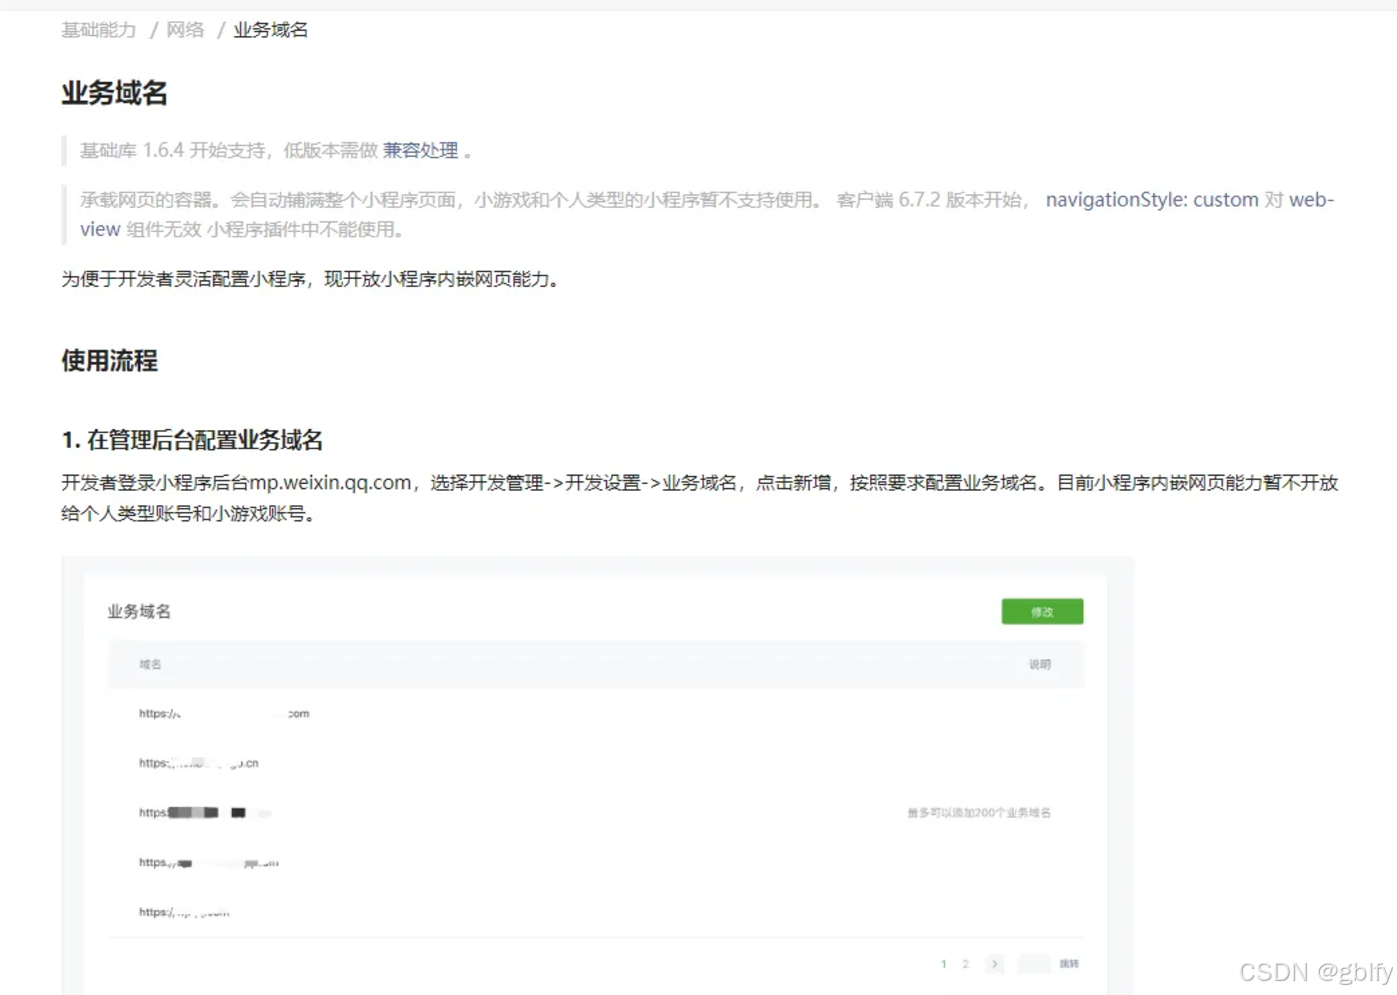
Task: Click the 业务域名 main page heading
Action: [x=114, y=94]
